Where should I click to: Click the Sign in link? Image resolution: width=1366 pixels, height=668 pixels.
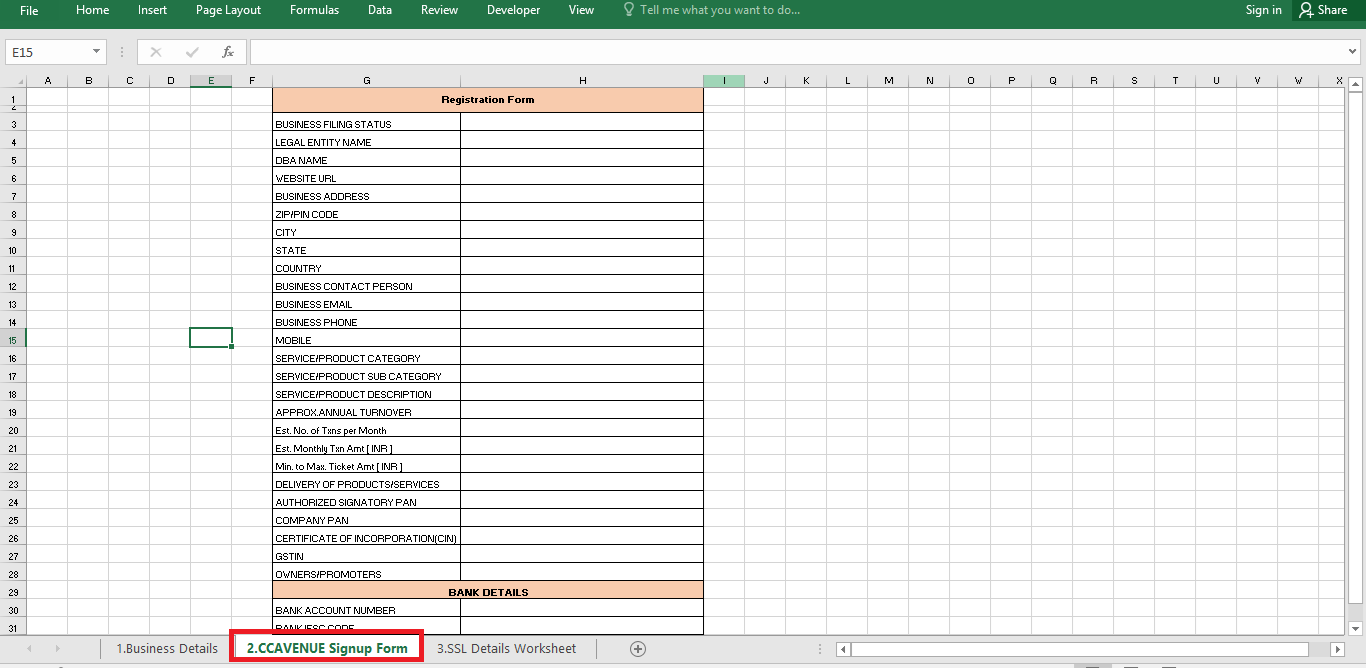[1263, 10]
